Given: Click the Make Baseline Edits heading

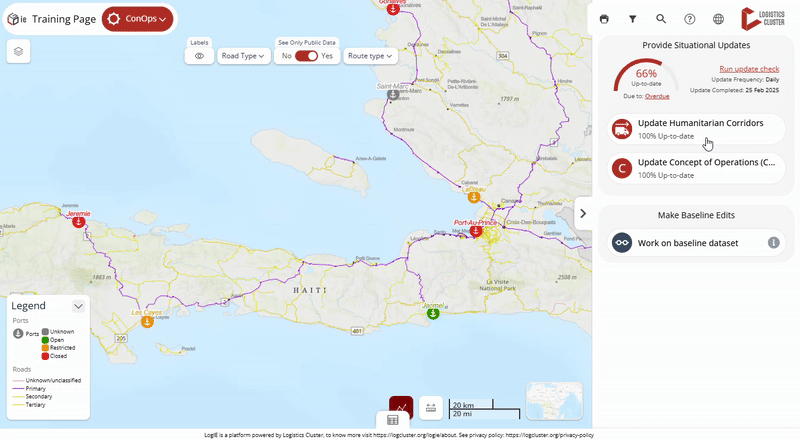Looking at the screenshot, I should 696,215.
